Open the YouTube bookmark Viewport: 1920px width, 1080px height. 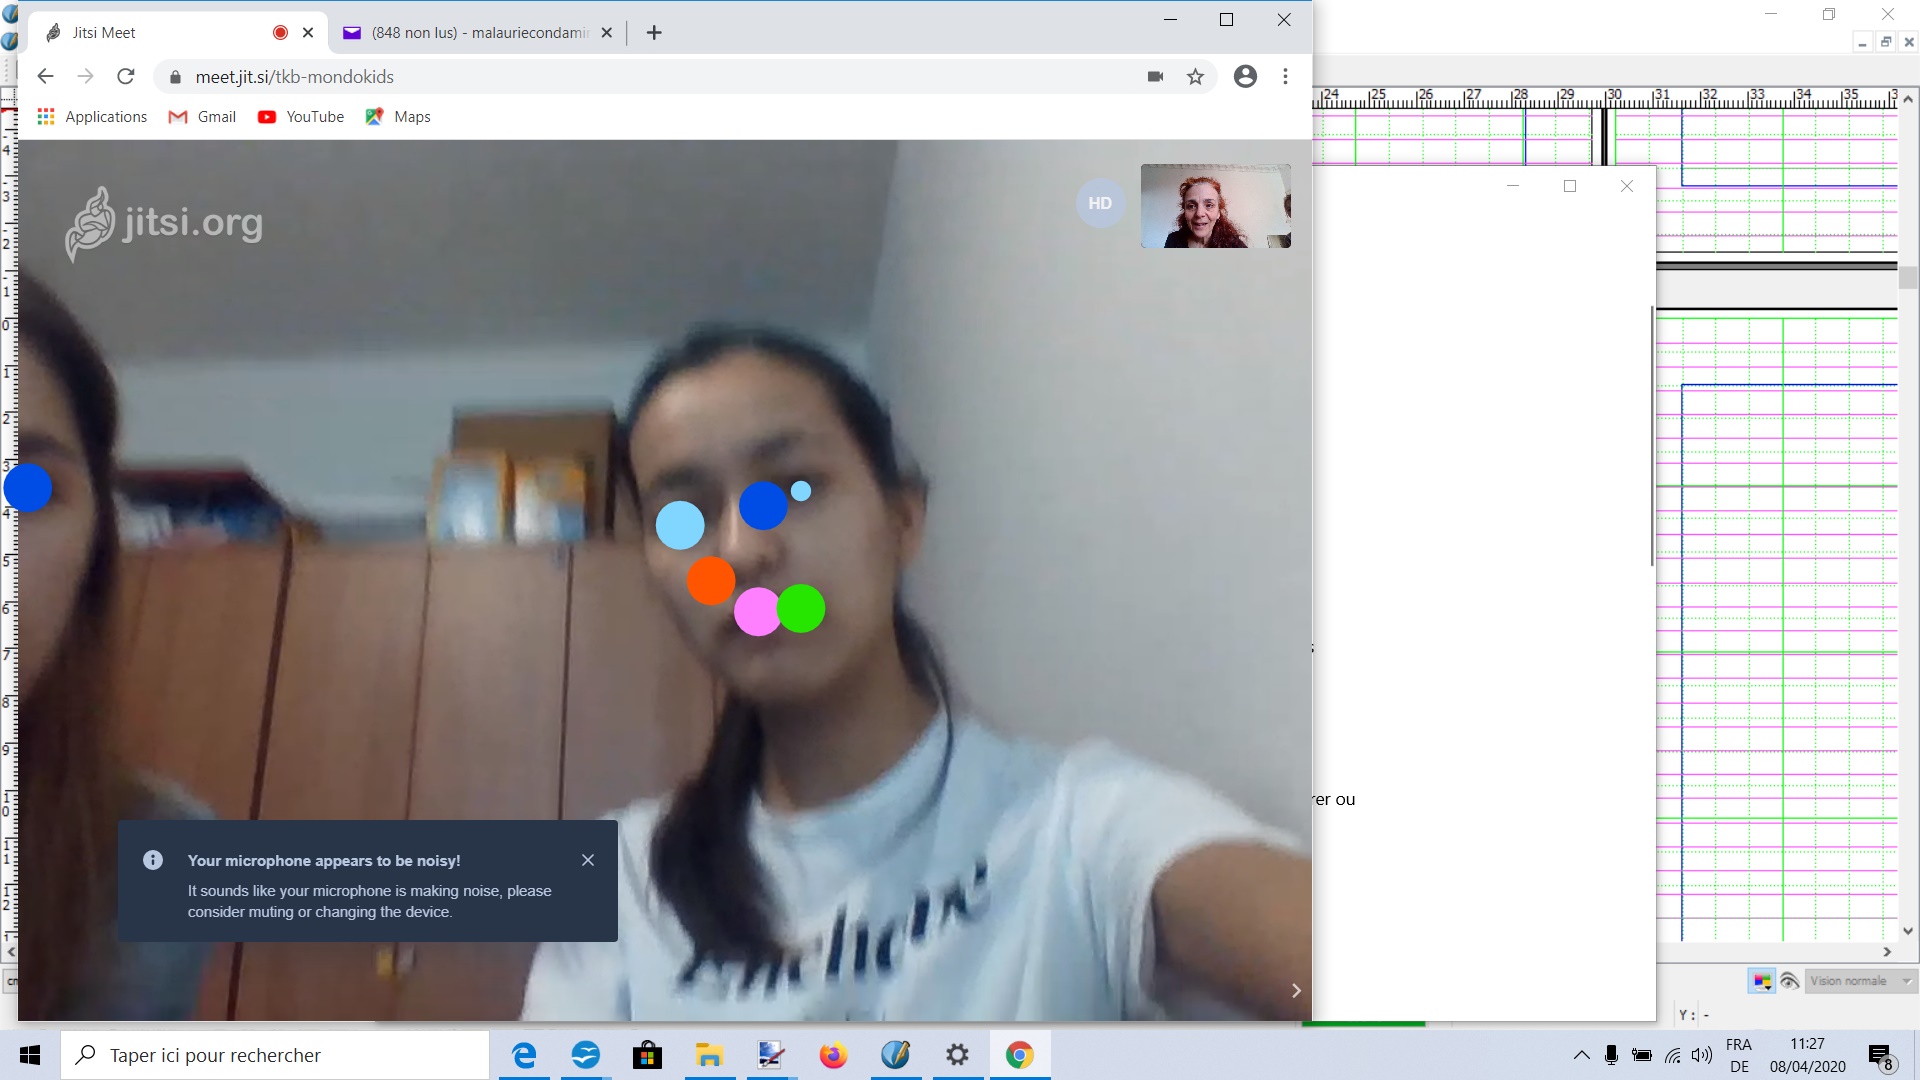pos(301,117)
